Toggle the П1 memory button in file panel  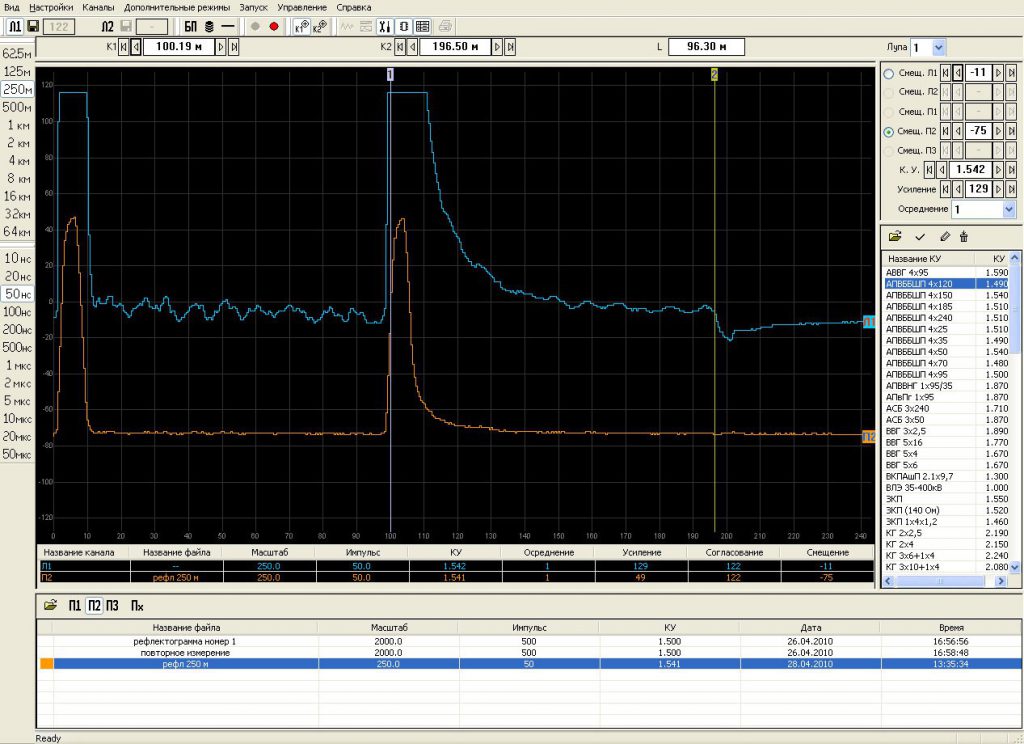[x=75, y=605]
